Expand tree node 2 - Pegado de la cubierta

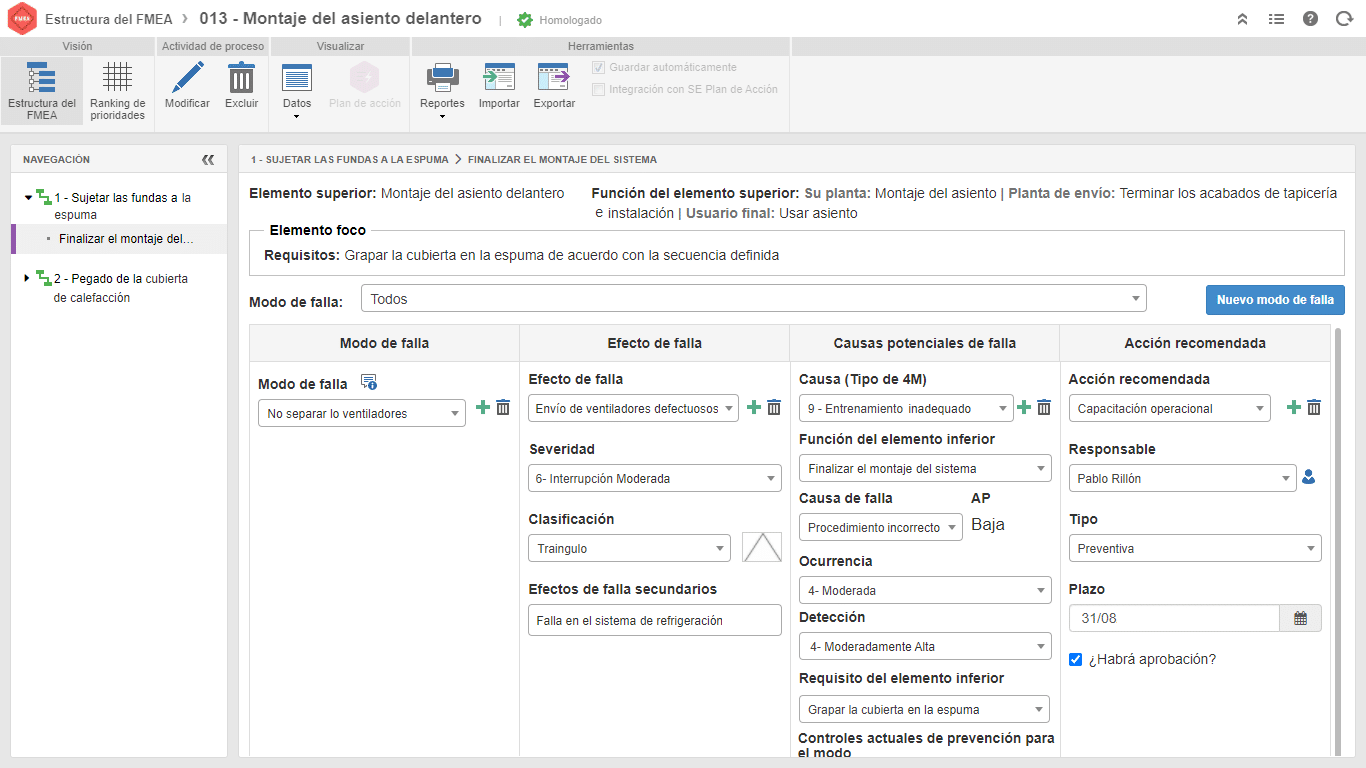point(27,278)
